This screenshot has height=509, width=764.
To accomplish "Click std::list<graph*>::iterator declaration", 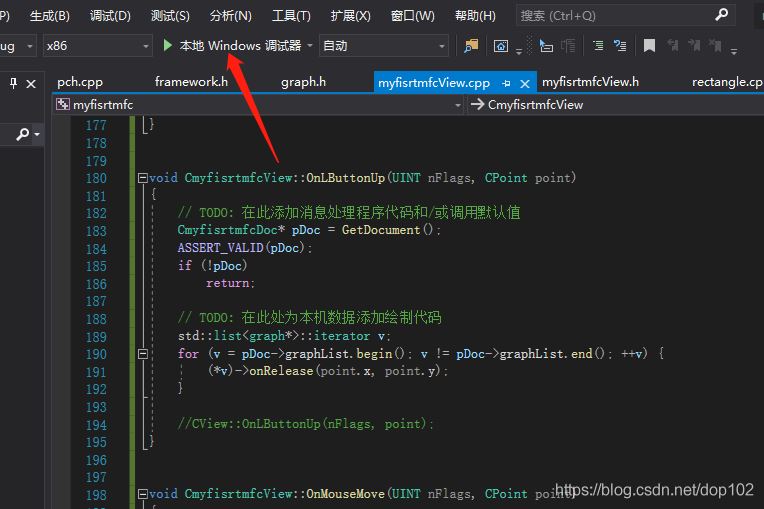I will coord(284,336).
